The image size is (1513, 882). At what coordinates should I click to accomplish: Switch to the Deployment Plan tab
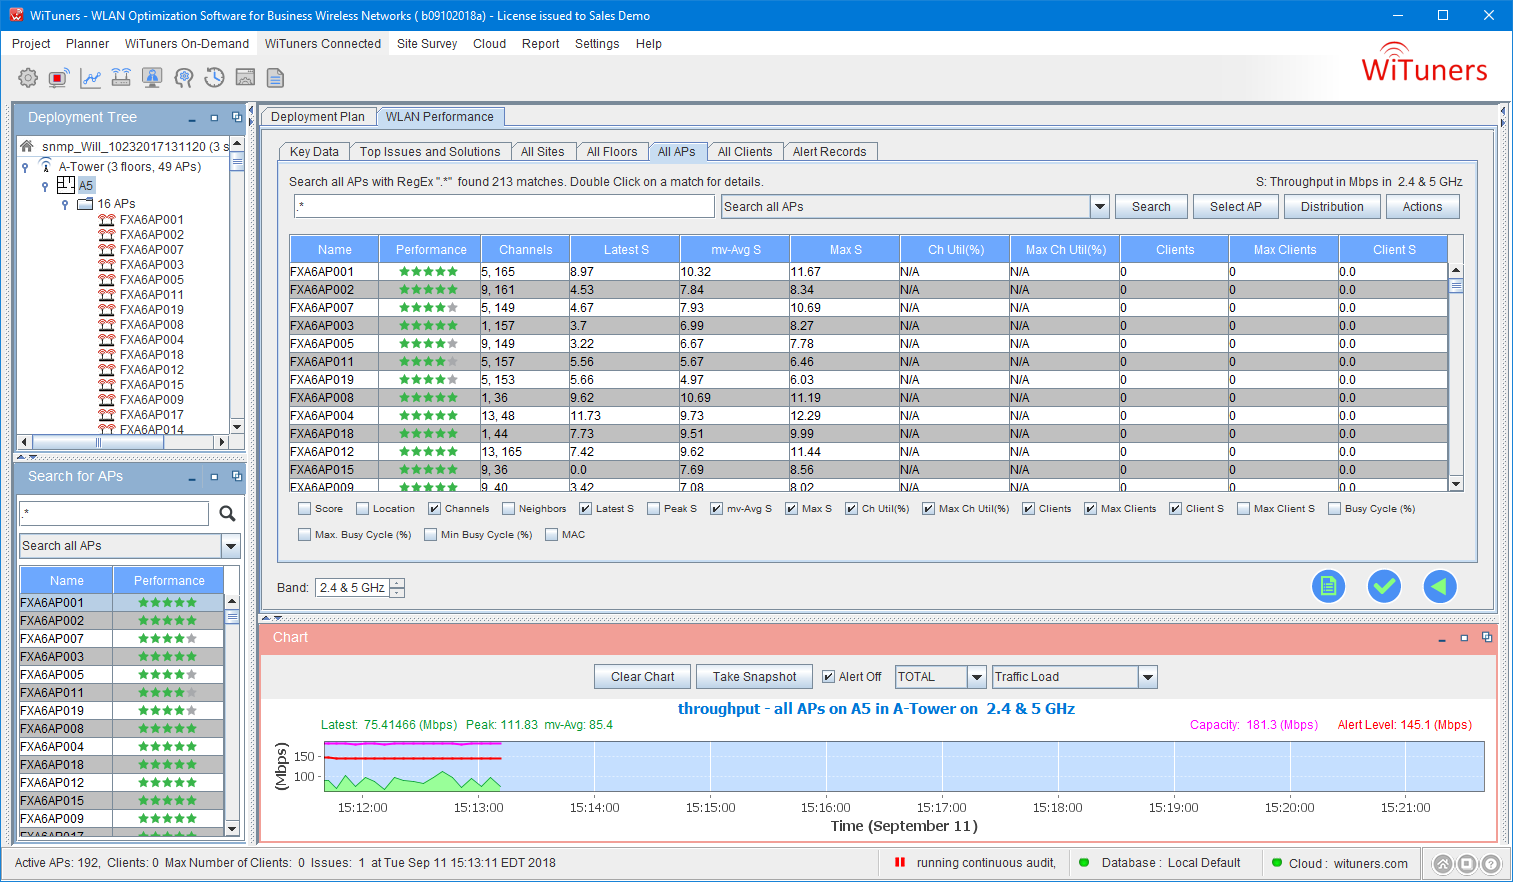click(318, 117)
